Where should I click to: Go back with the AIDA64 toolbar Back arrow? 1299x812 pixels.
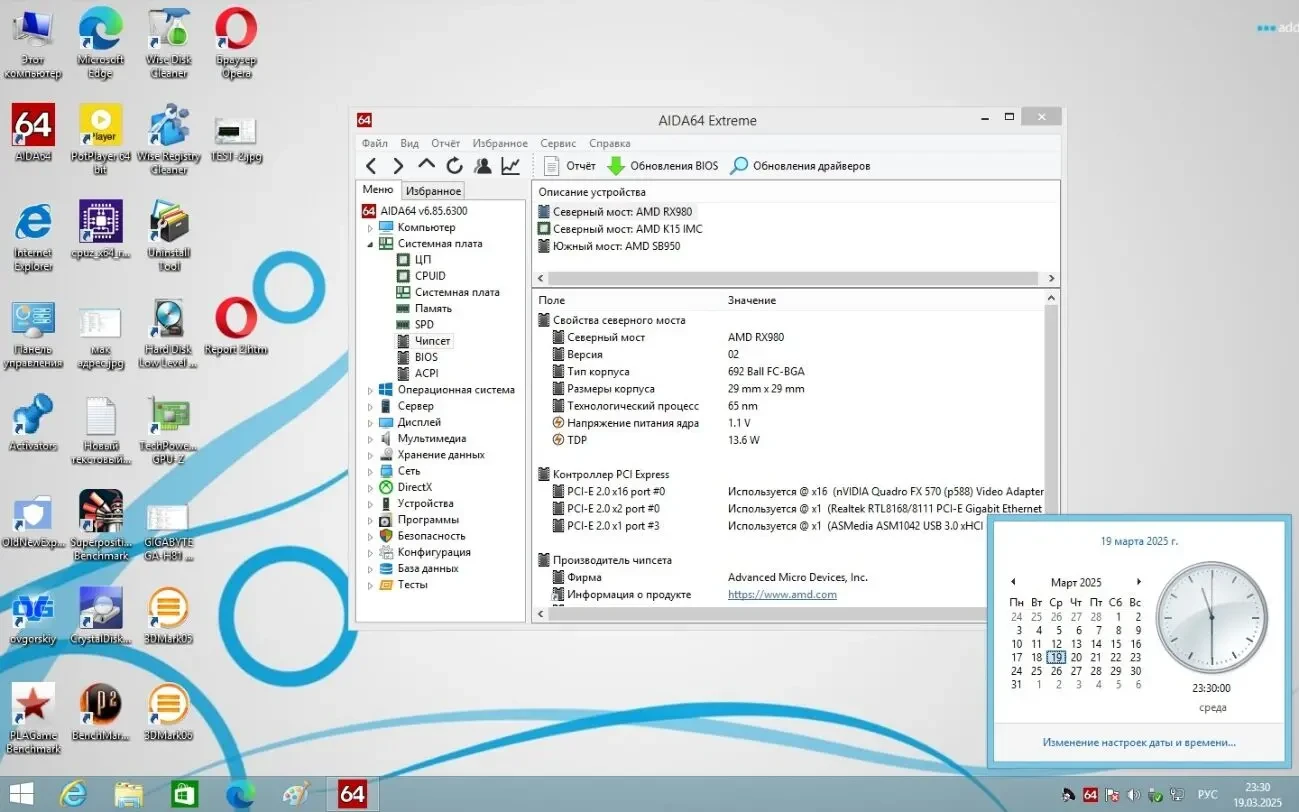[x=371, y=166]
